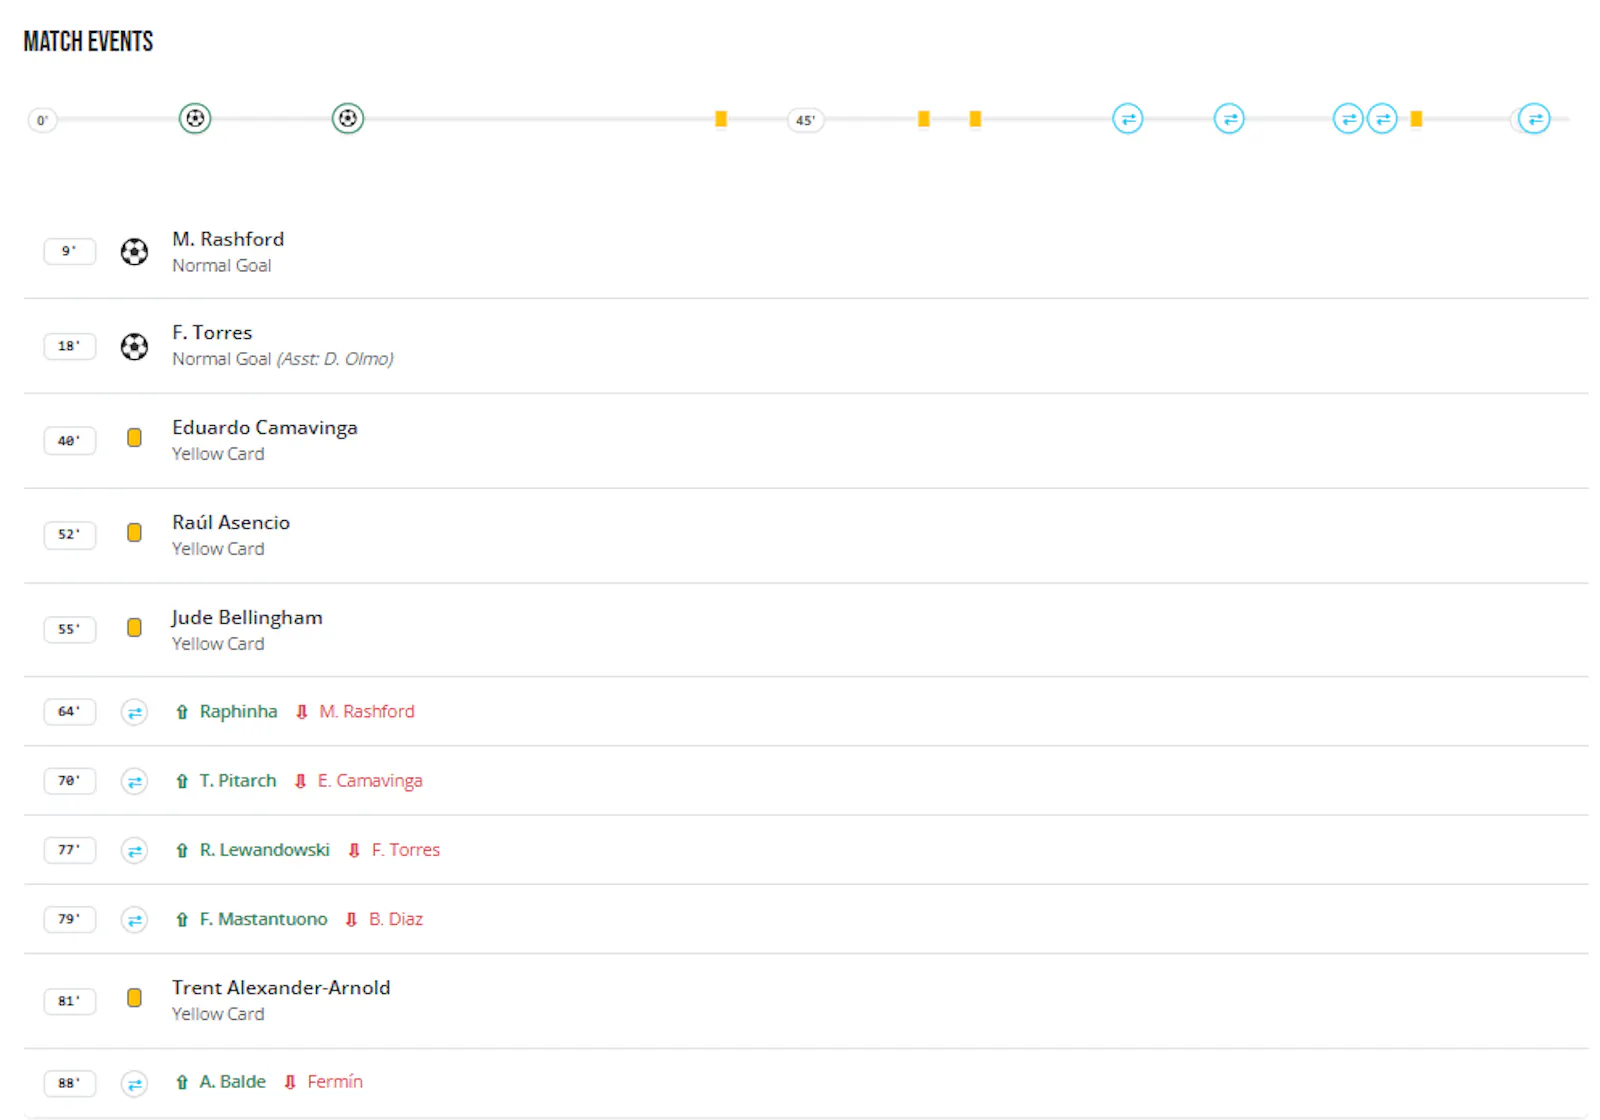Select goal scorer name M. Rashford at 9'
This screenshot has width=1600, height=1120.
228,239
